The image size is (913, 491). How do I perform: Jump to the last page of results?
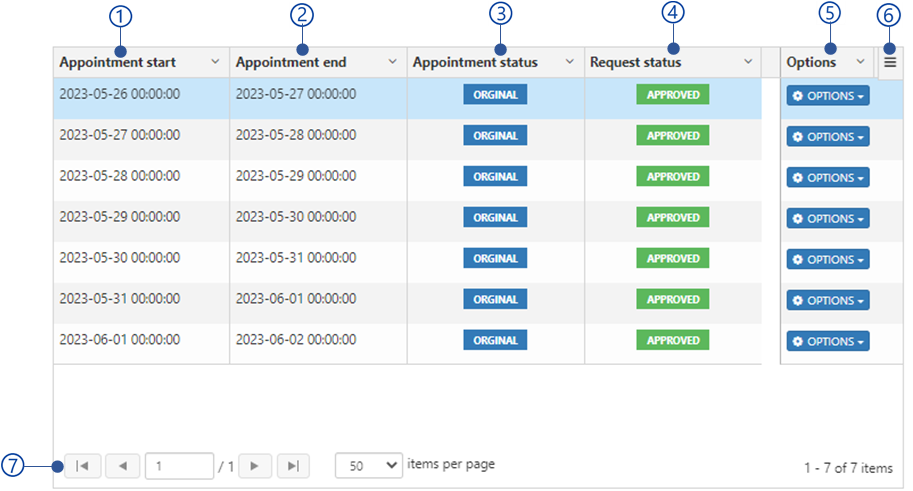point(292,465)
